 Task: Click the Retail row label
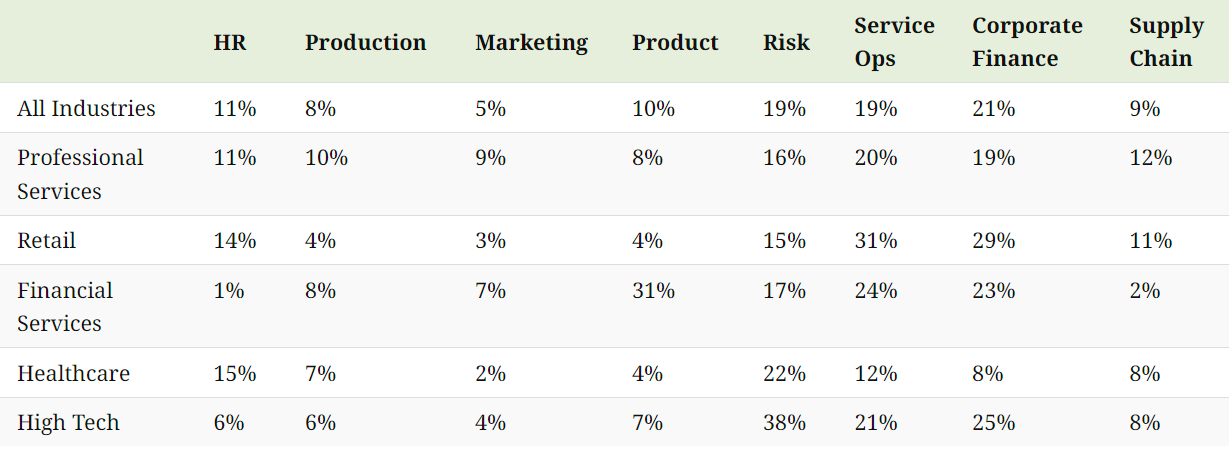[x=46, y=241]
